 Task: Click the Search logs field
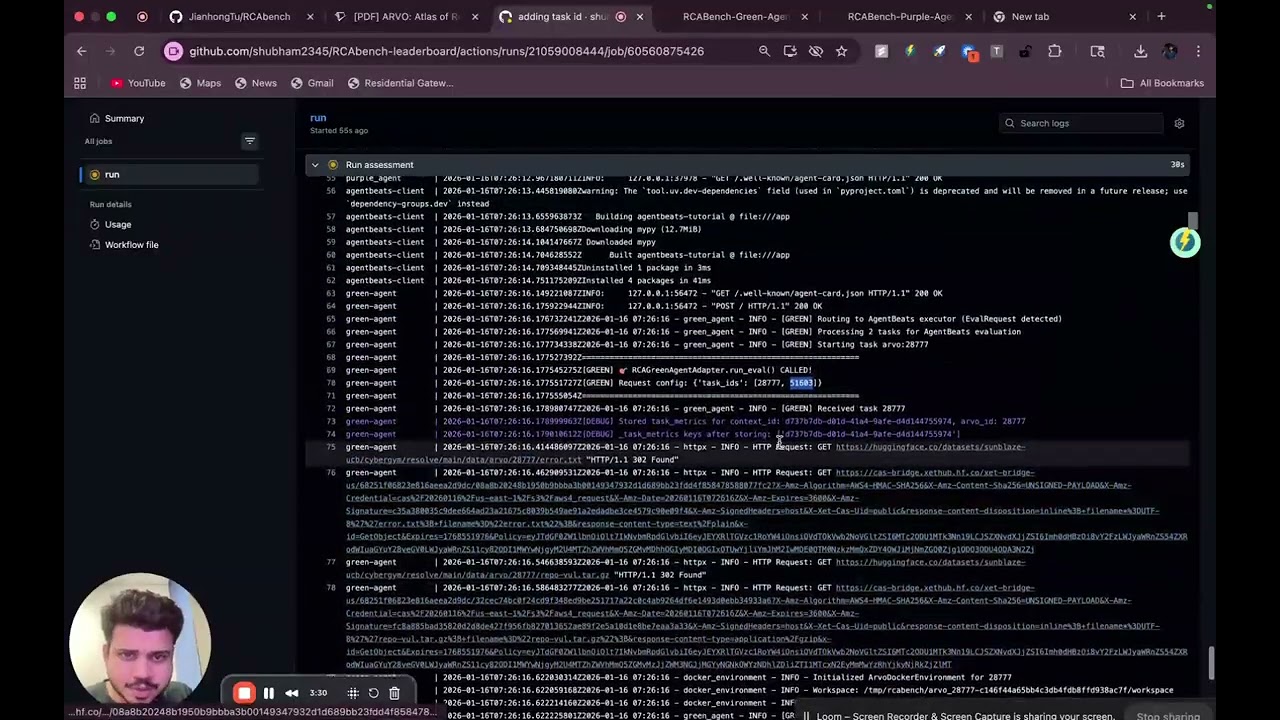1081,123
